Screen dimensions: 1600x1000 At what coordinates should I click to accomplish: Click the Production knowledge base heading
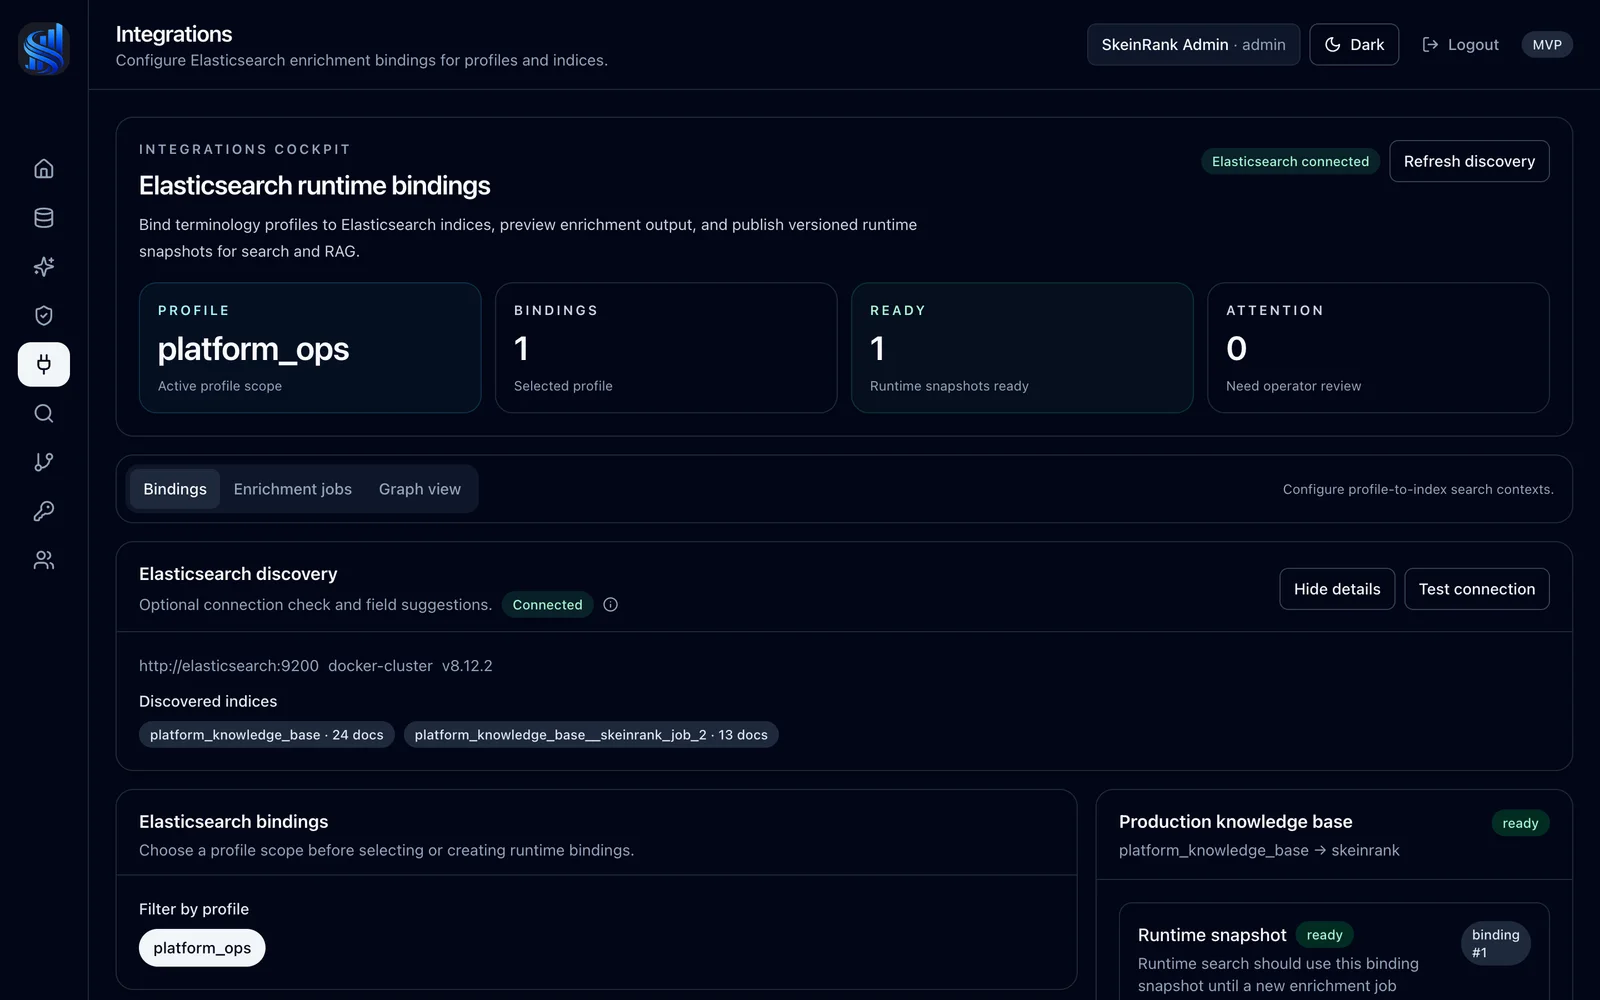(x=1235, y=822)
